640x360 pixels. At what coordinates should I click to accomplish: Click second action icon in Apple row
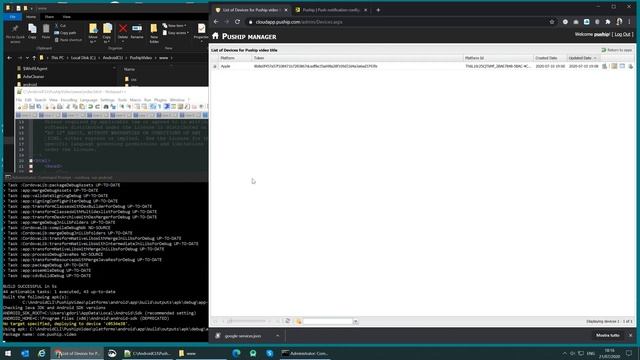click(614, 66)
